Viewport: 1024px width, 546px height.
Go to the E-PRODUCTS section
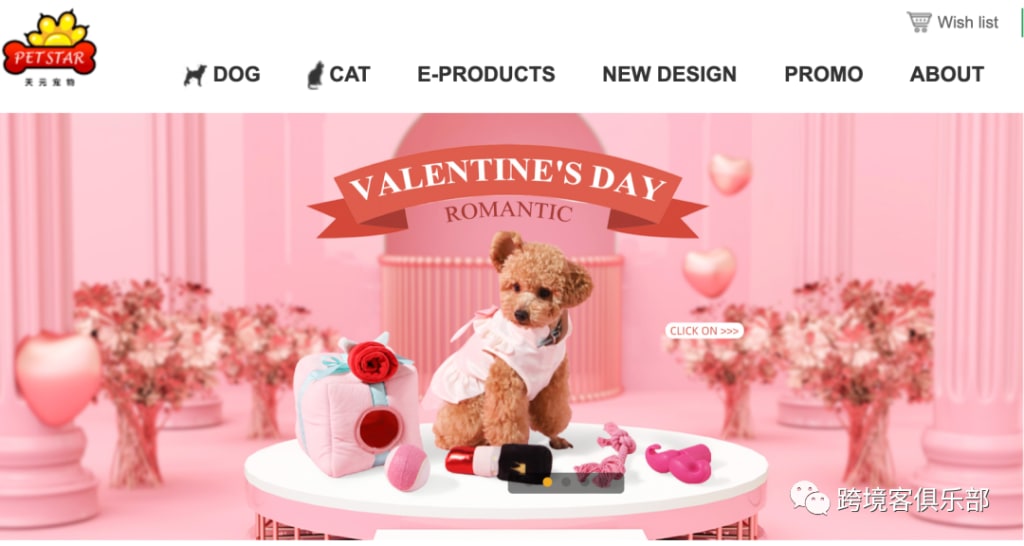486,74
